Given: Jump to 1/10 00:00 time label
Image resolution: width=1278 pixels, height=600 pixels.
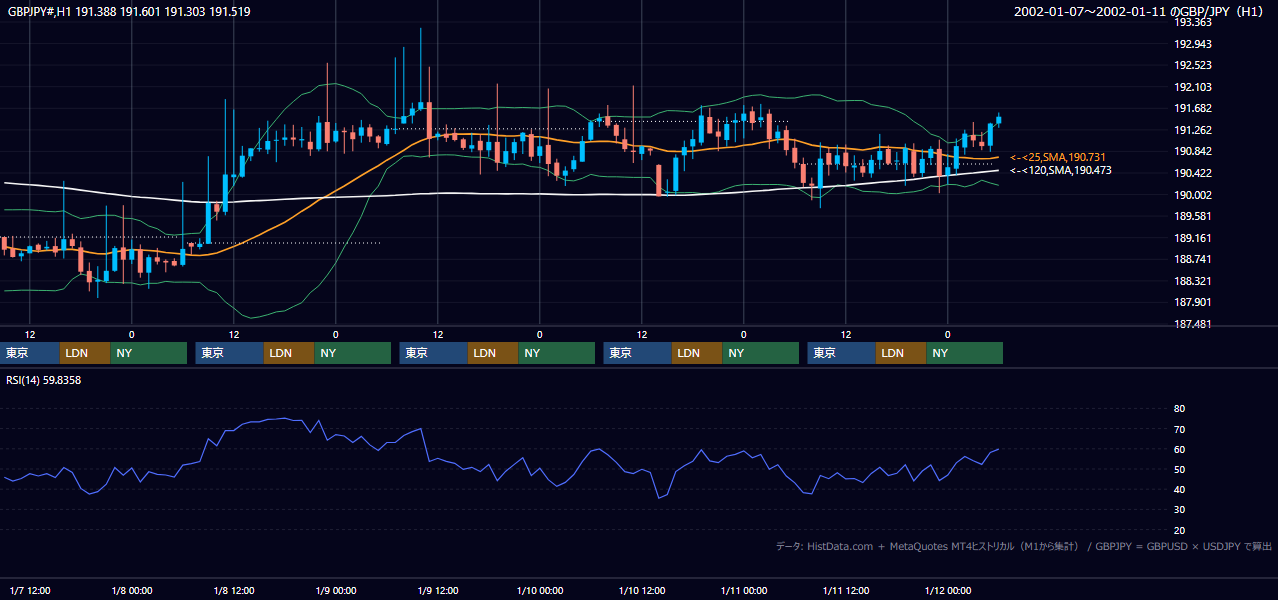Looking at the screenshot, I should click(540, 590).
